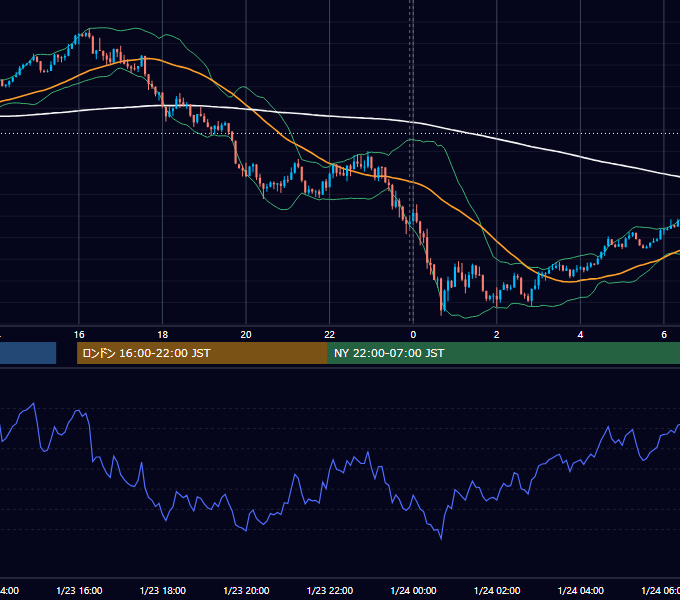Click the 1/23 18:00 time label
The image size is (680, 600).
(163, 590)
